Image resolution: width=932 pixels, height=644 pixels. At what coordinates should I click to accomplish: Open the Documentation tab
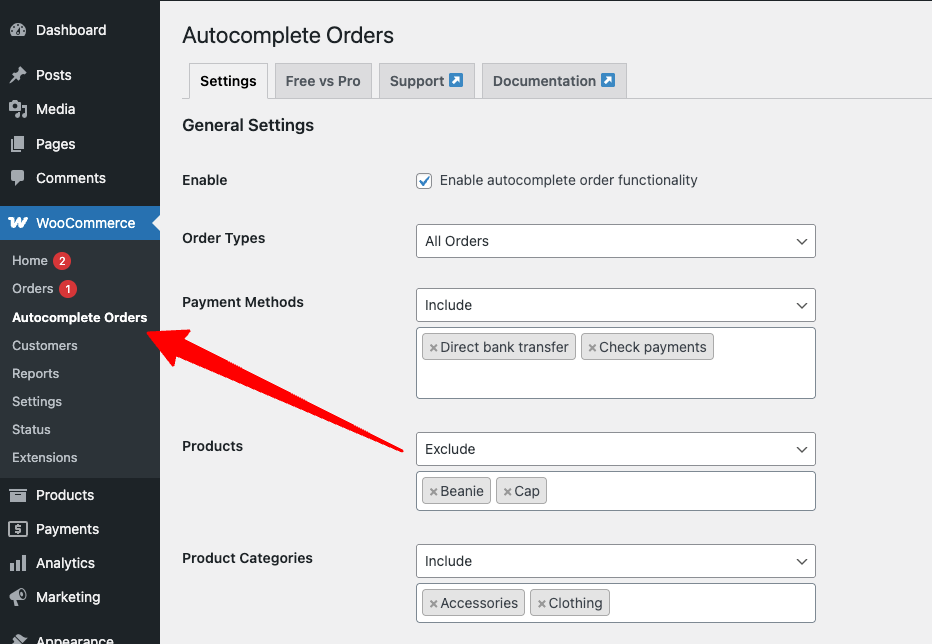[554, 81]
